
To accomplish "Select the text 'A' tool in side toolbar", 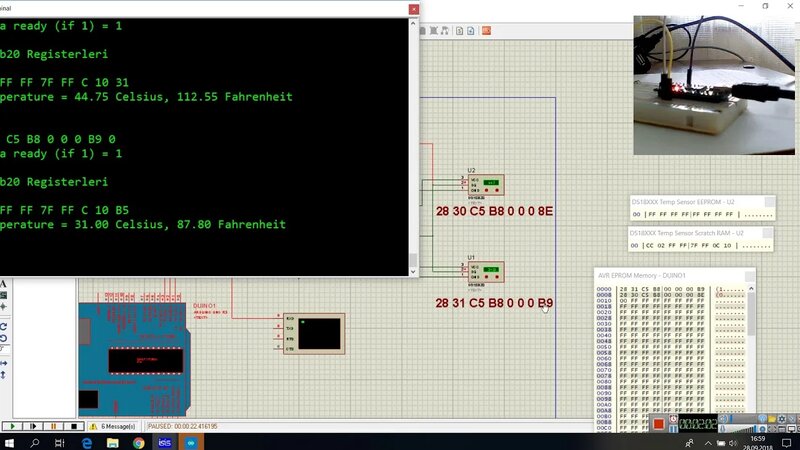I will pyautogui.click(x=3, y=285).
